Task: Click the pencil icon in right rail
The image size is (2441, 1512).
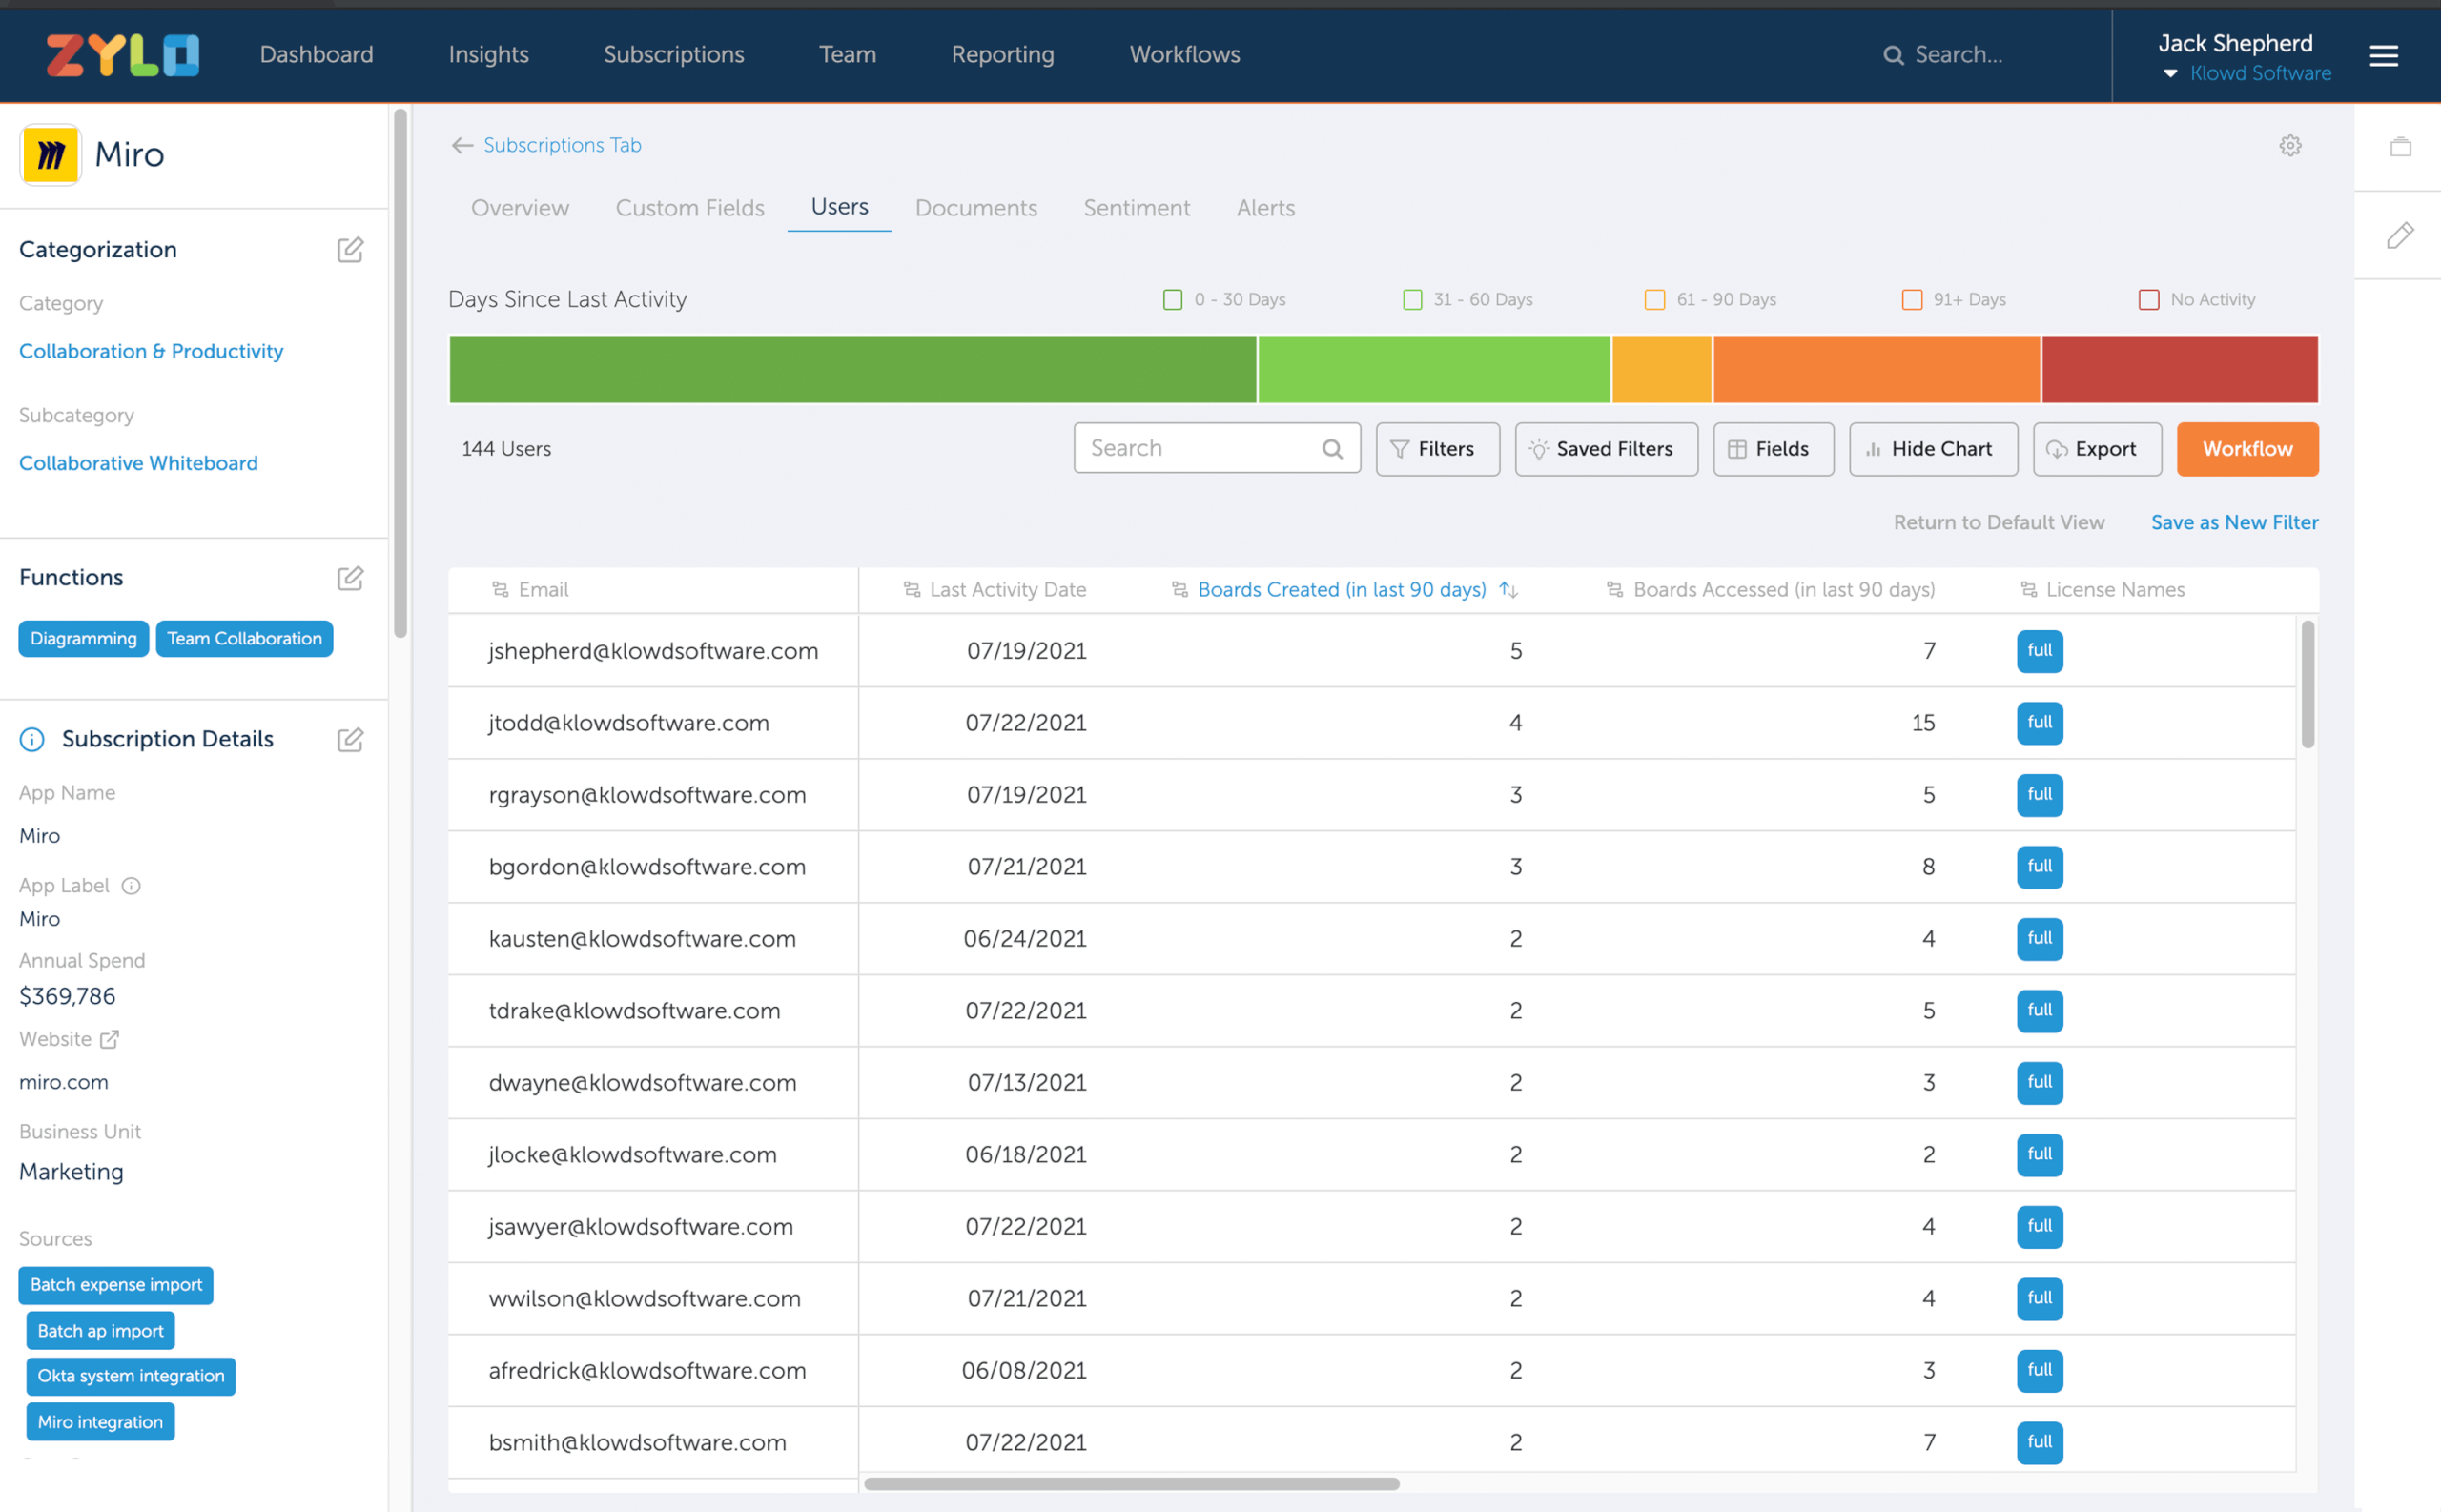Action: (x=2400, y=235)
